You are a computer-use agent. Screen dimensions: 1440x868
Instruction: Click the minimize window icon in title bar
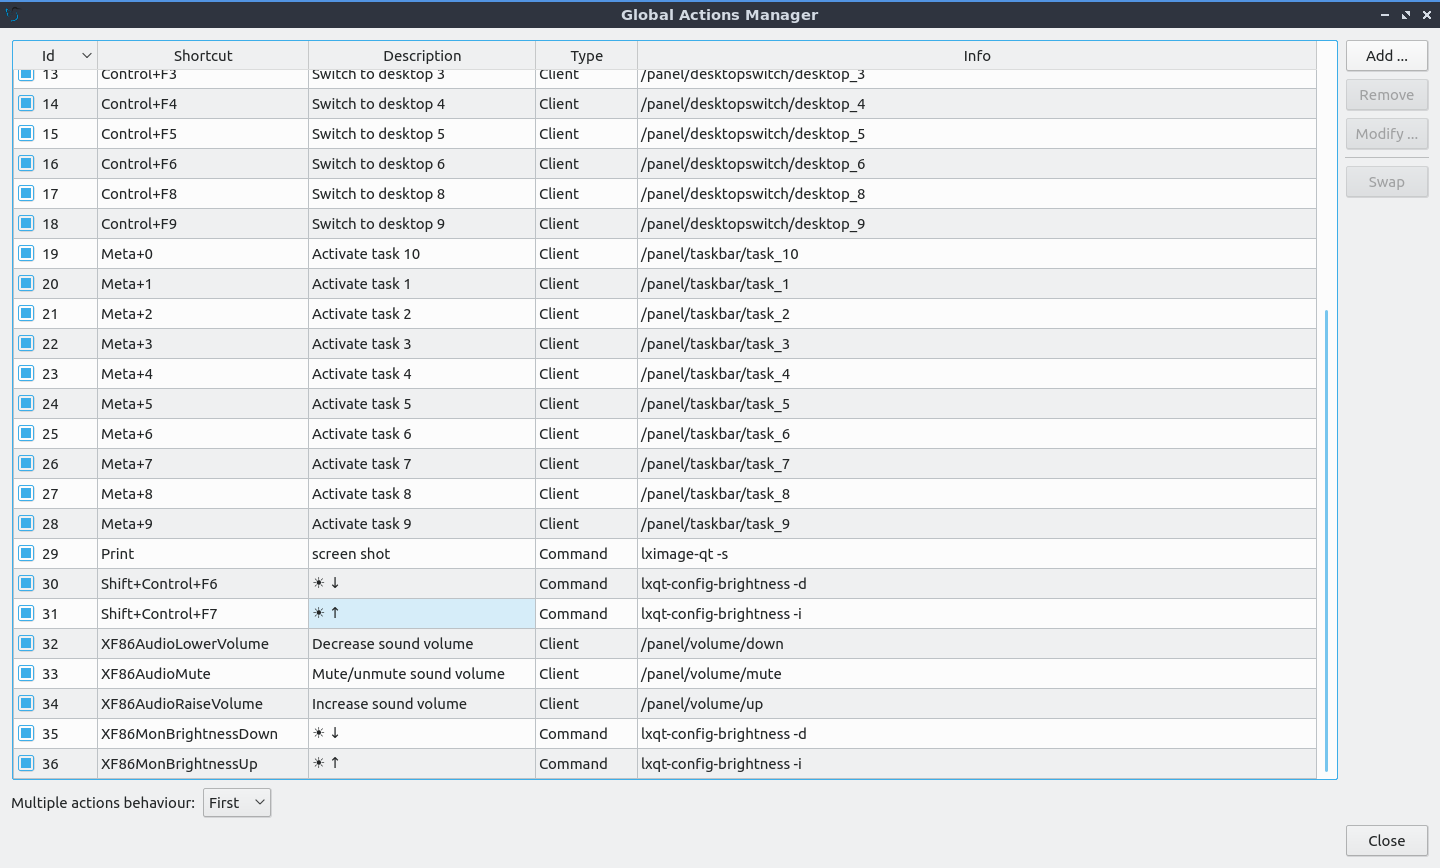coord(1385,15)
